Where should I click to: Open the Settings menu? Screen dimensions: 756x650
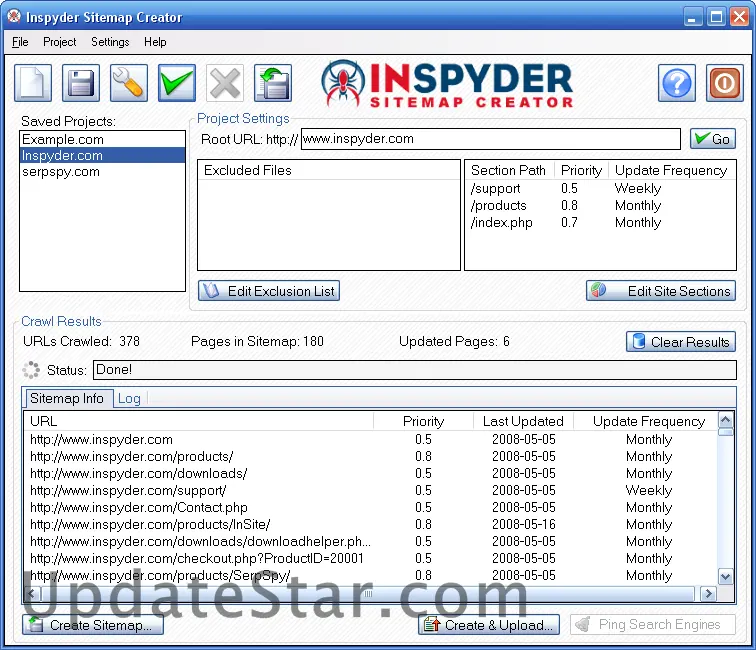(x=110, y=42)
